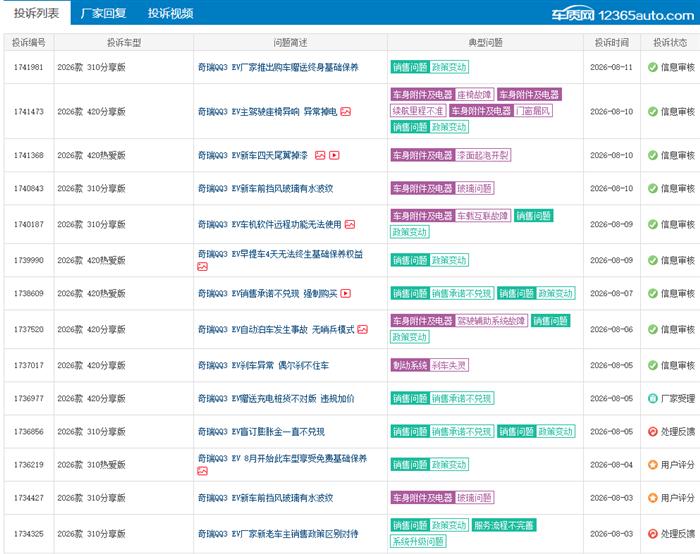Image resolution: width=700 pixels, height=554 pixels.
Task: Click 厂家受理 status icon for 1736977
Action: [x=653, y=398]
